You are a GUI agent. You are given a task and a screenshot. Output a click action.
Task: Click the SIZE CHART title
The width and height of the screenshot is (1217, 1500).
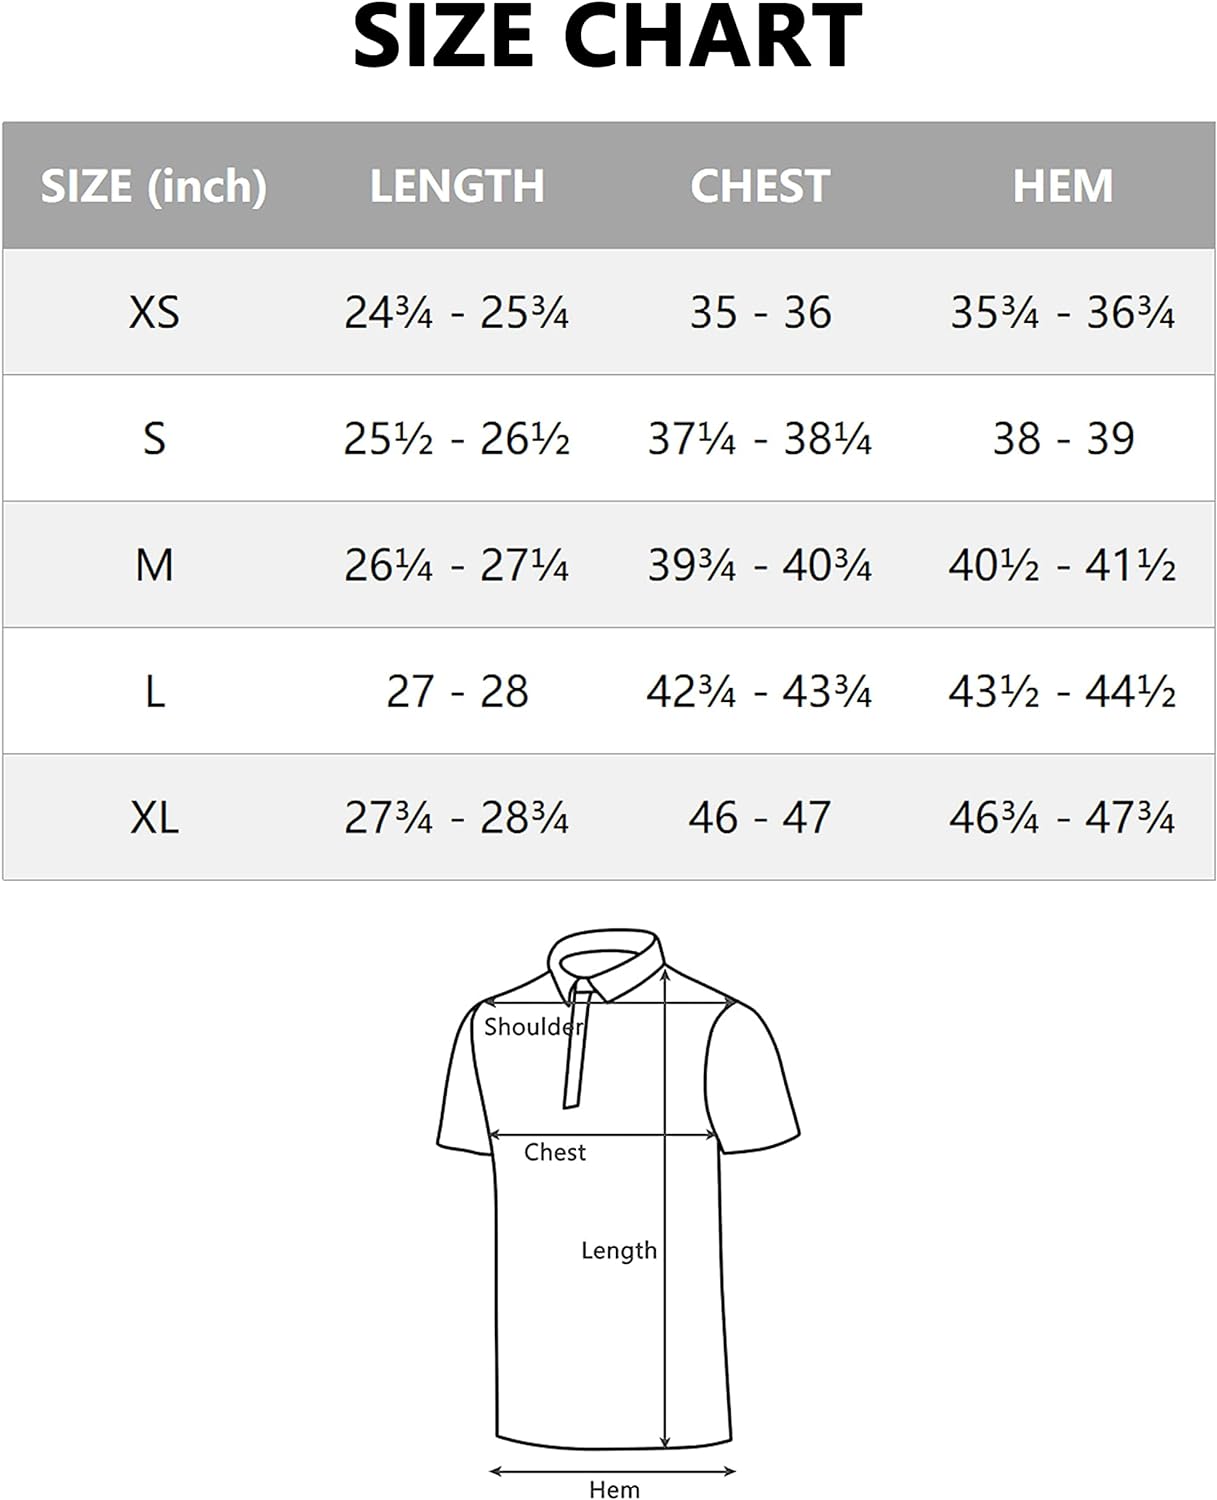(x=608, y=36)
